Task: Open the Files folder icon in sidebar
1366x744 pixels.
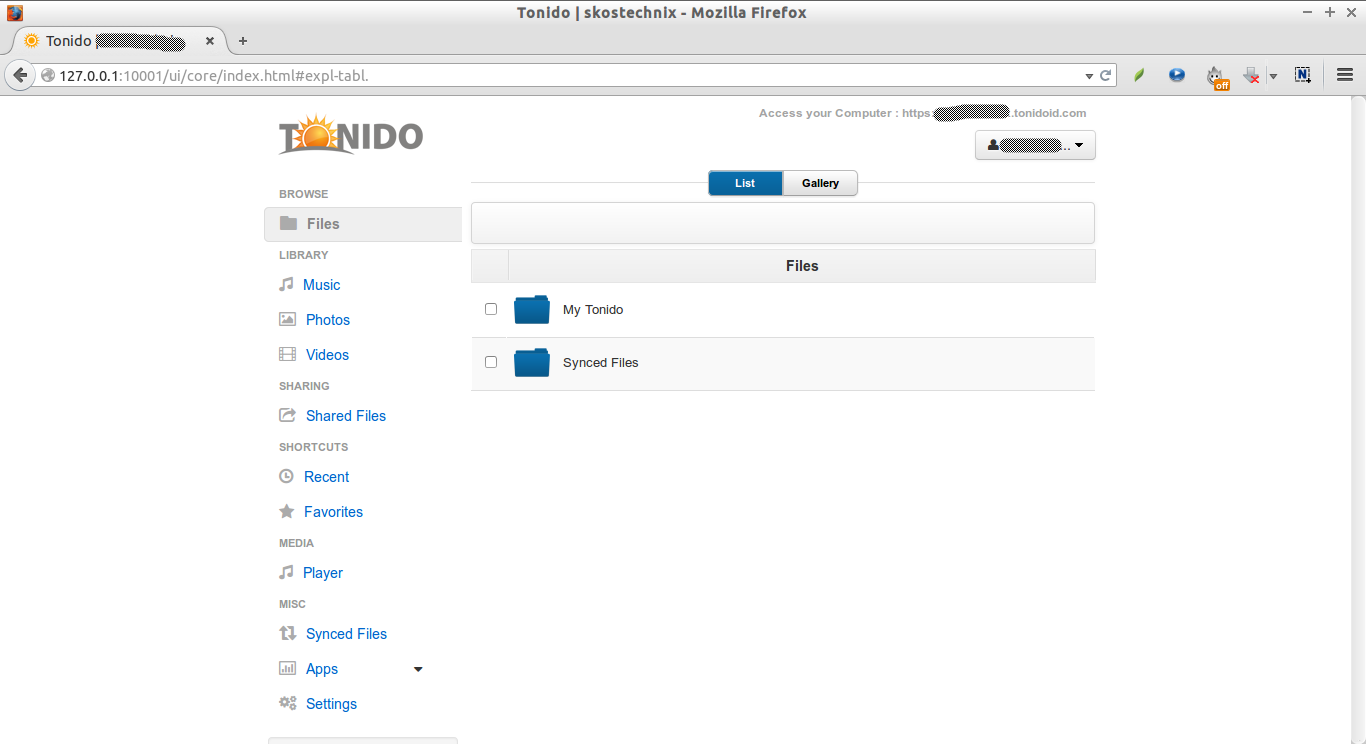Action: pos(288,223)
